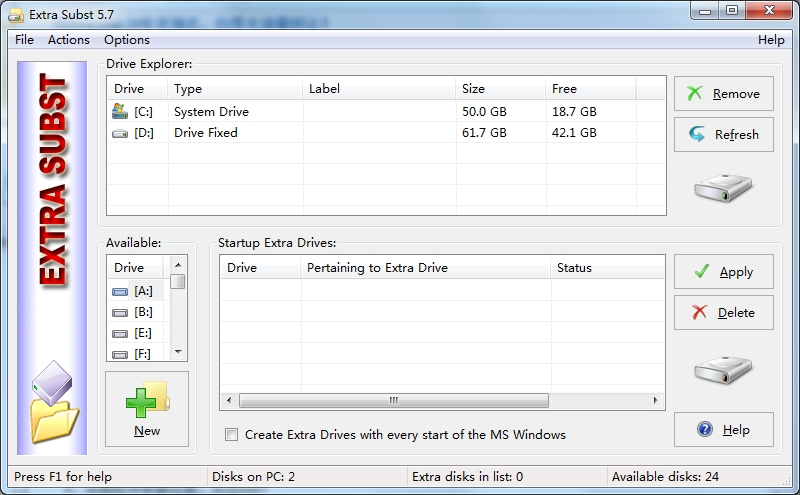Click the Available list scroll up arrow
800x495 pixels.
(x=178, y=264)
